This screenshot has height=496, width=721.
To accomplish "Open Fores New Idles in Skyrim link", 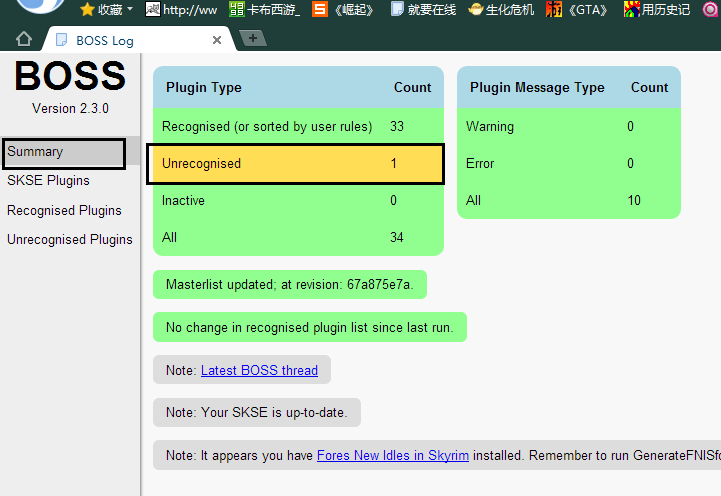I will [x=393, y=456].
